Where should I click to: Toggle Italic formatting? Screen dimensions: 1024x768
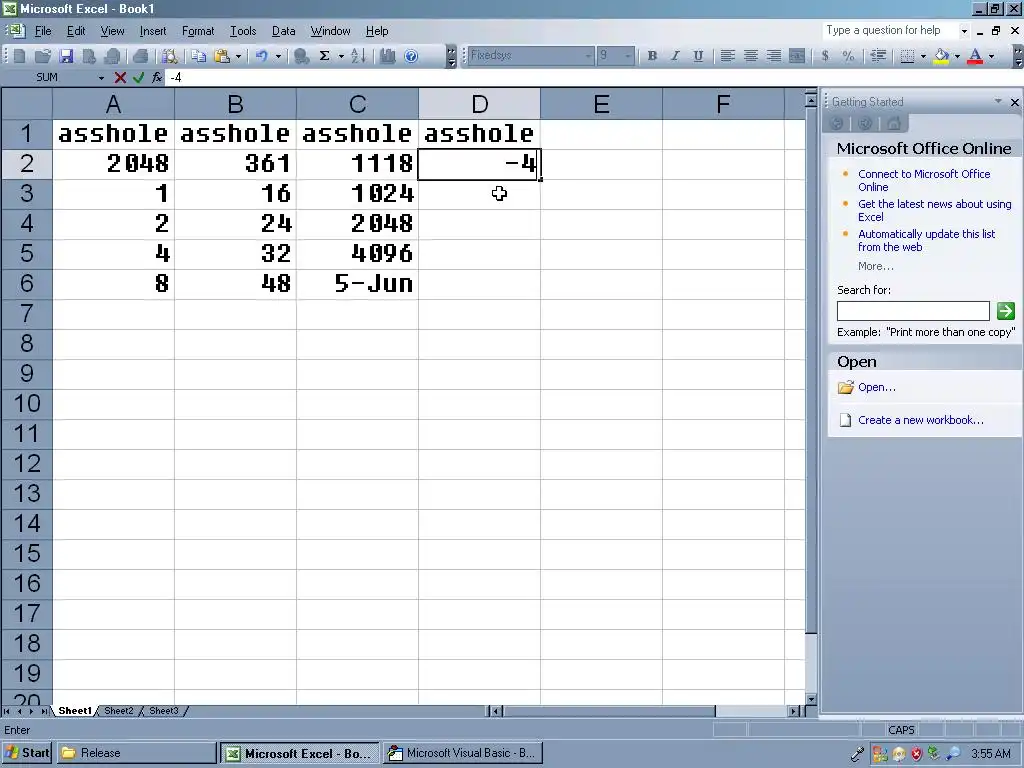(675, 56)
